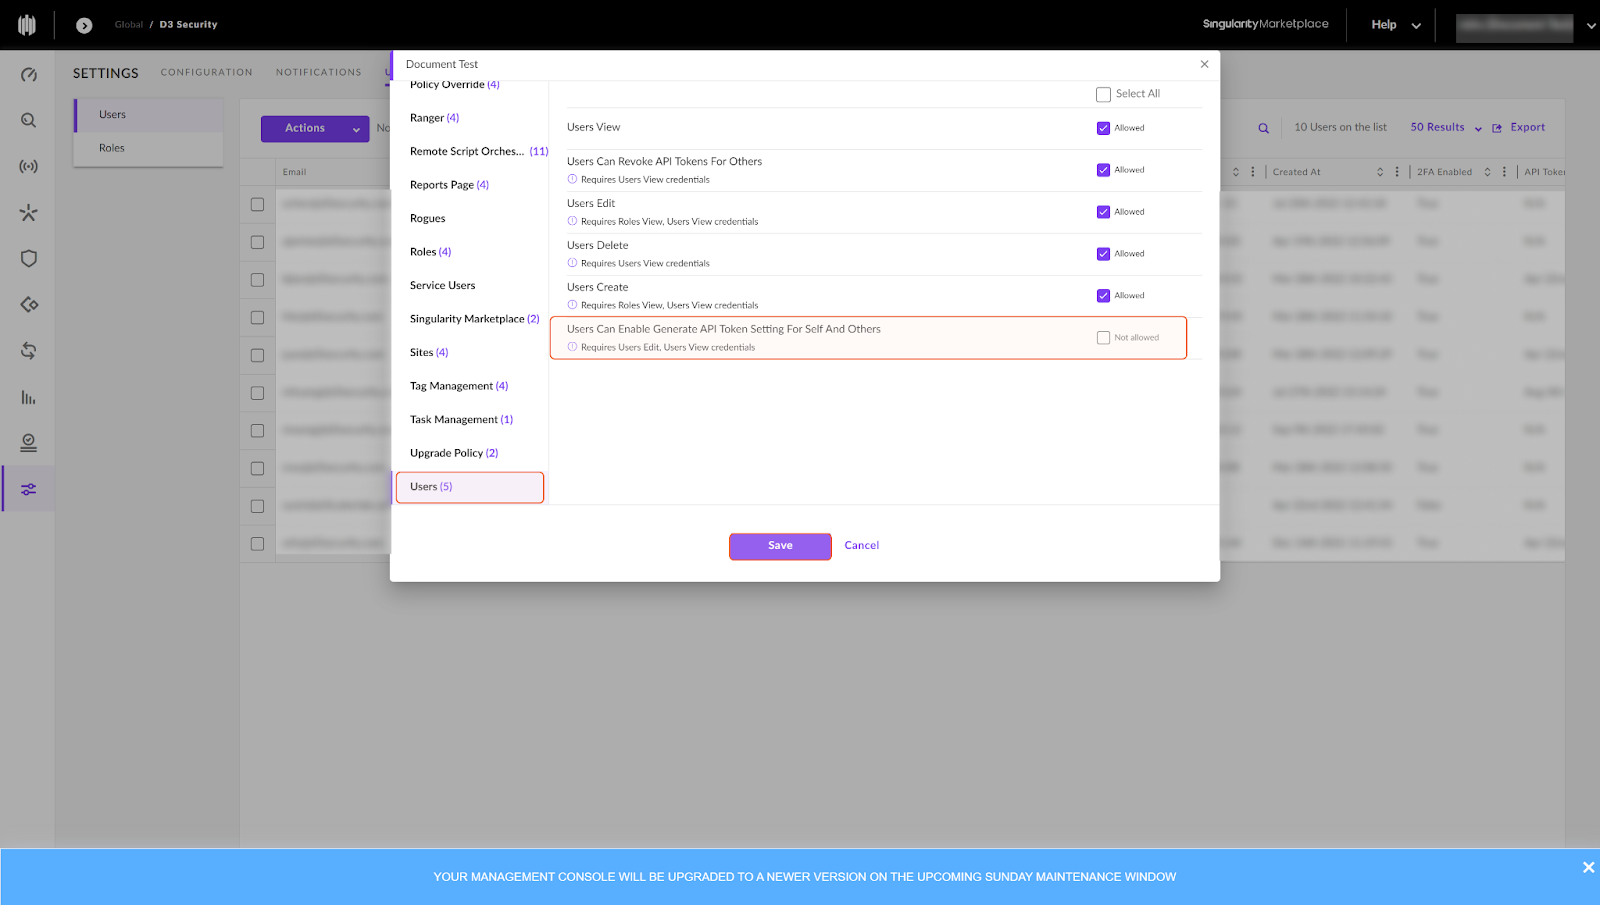Open the Visibility search icon in sidebar
Viewport: 1600px width, 905px height.
(x=29, y=120)
